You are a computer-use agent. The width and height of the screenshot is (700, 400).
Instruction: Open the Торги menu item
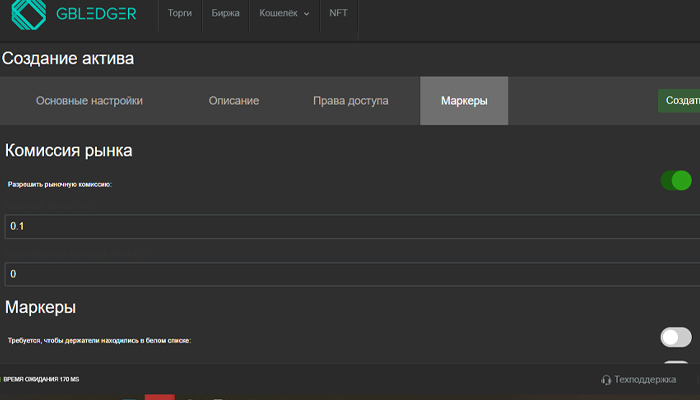coord(180,13)
